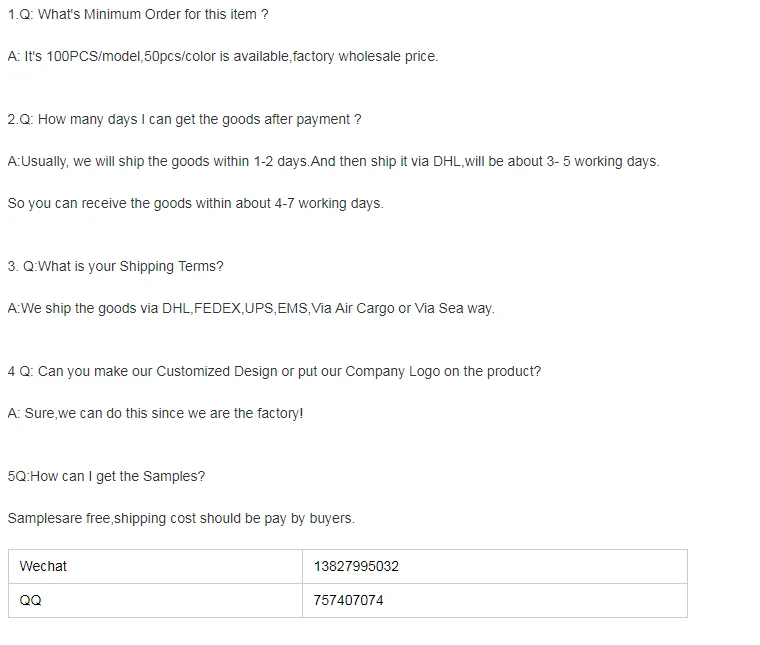Click the 100PCS/model answer line
Image resolution: width=760 pixels, height=645 pixels.
point(223,57)
